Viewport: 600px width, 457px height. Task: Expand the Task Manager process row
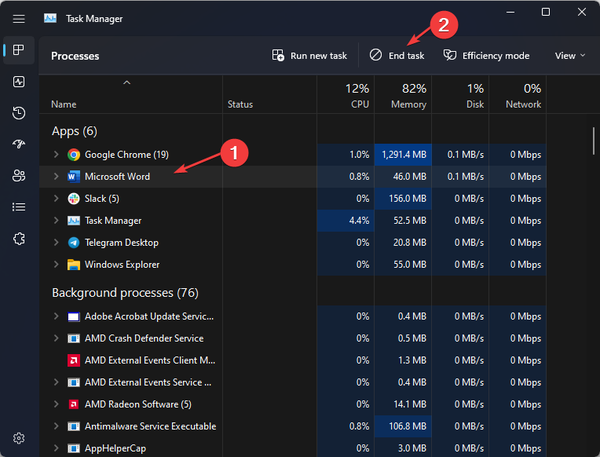click(x=56, y=220)
